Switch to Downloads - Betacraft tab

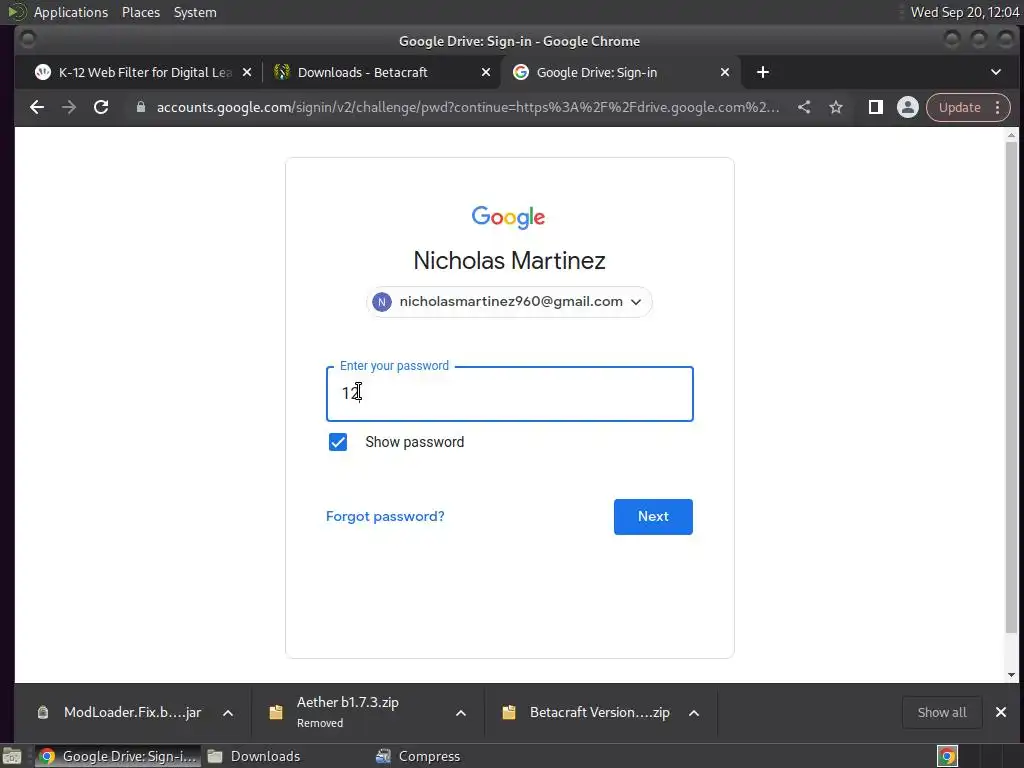382,72
